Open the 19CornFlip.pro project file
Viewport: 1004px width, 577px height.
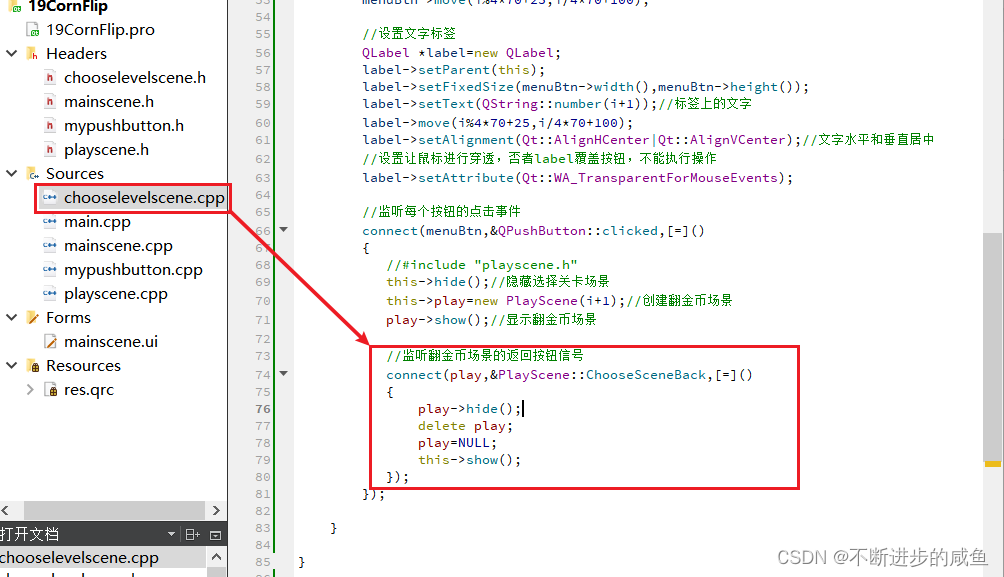tap(100, 29)
